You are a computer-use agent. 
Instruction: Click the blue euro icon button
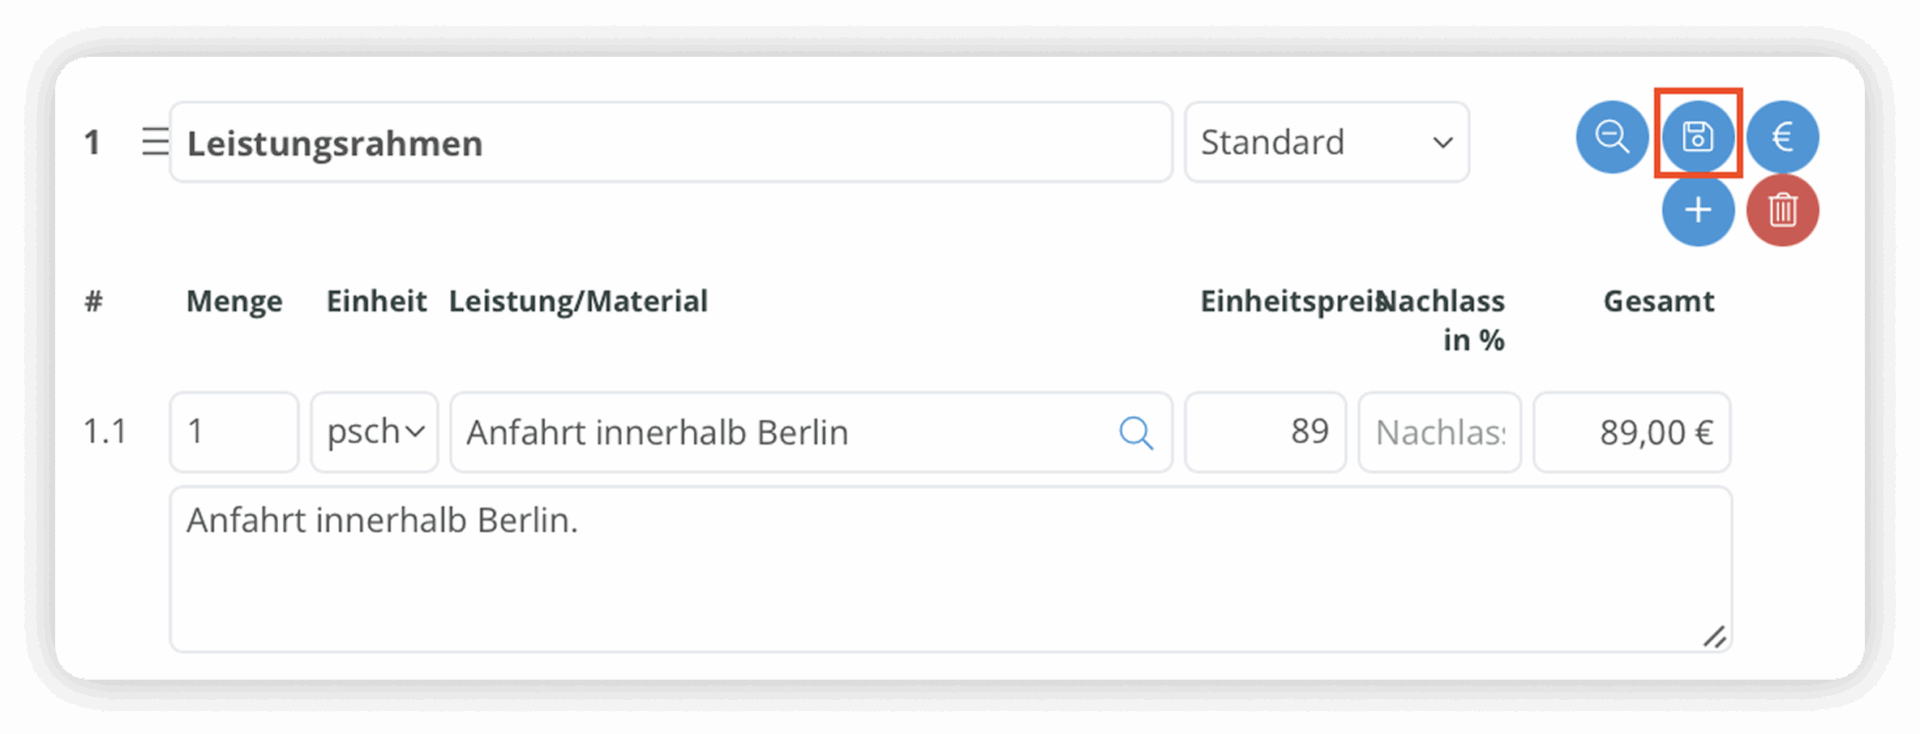1783,137
